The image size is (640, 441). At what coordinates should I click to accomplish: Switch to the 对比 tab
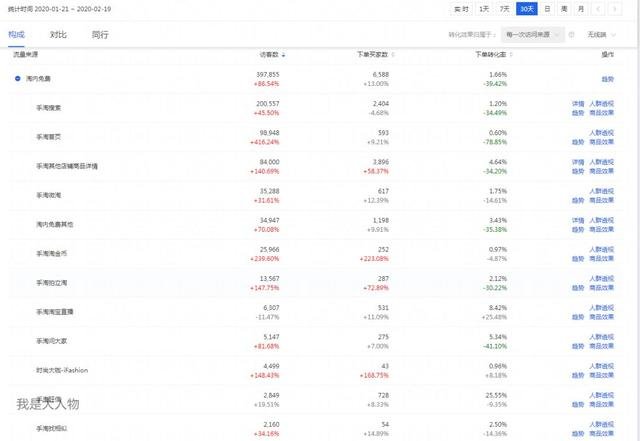(x=58, y=35)
